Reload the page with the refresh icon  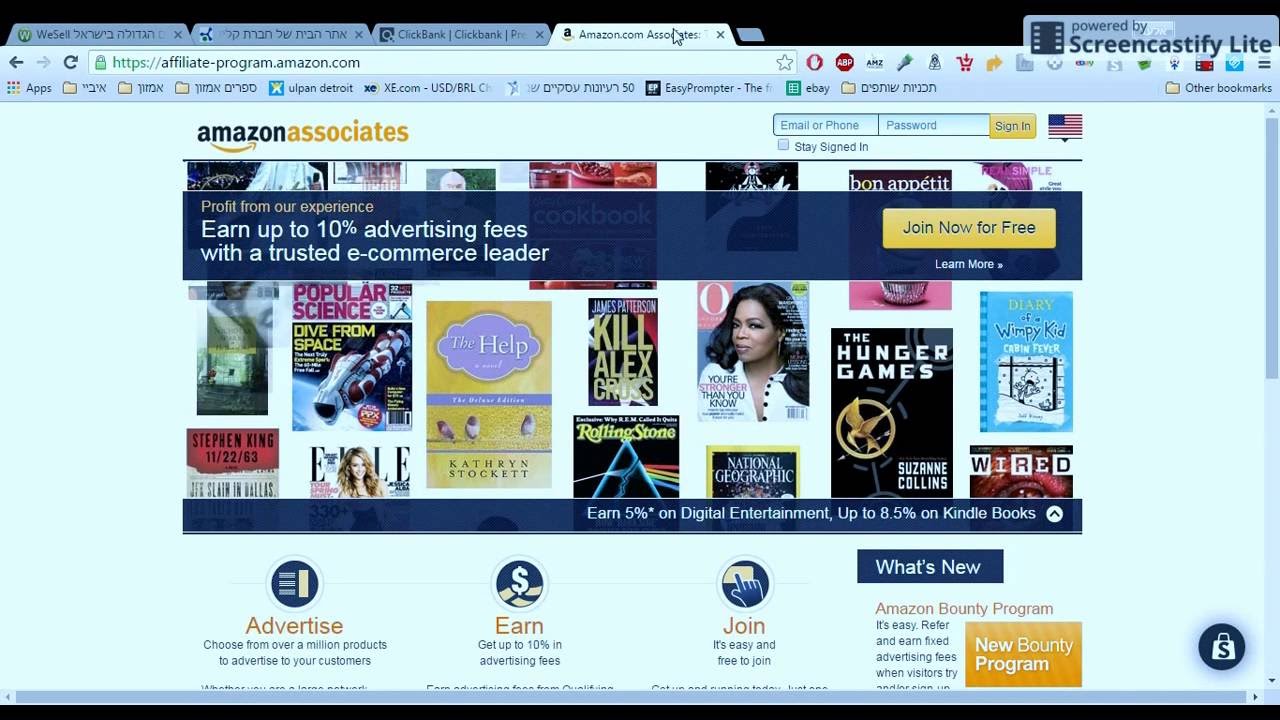70,62
